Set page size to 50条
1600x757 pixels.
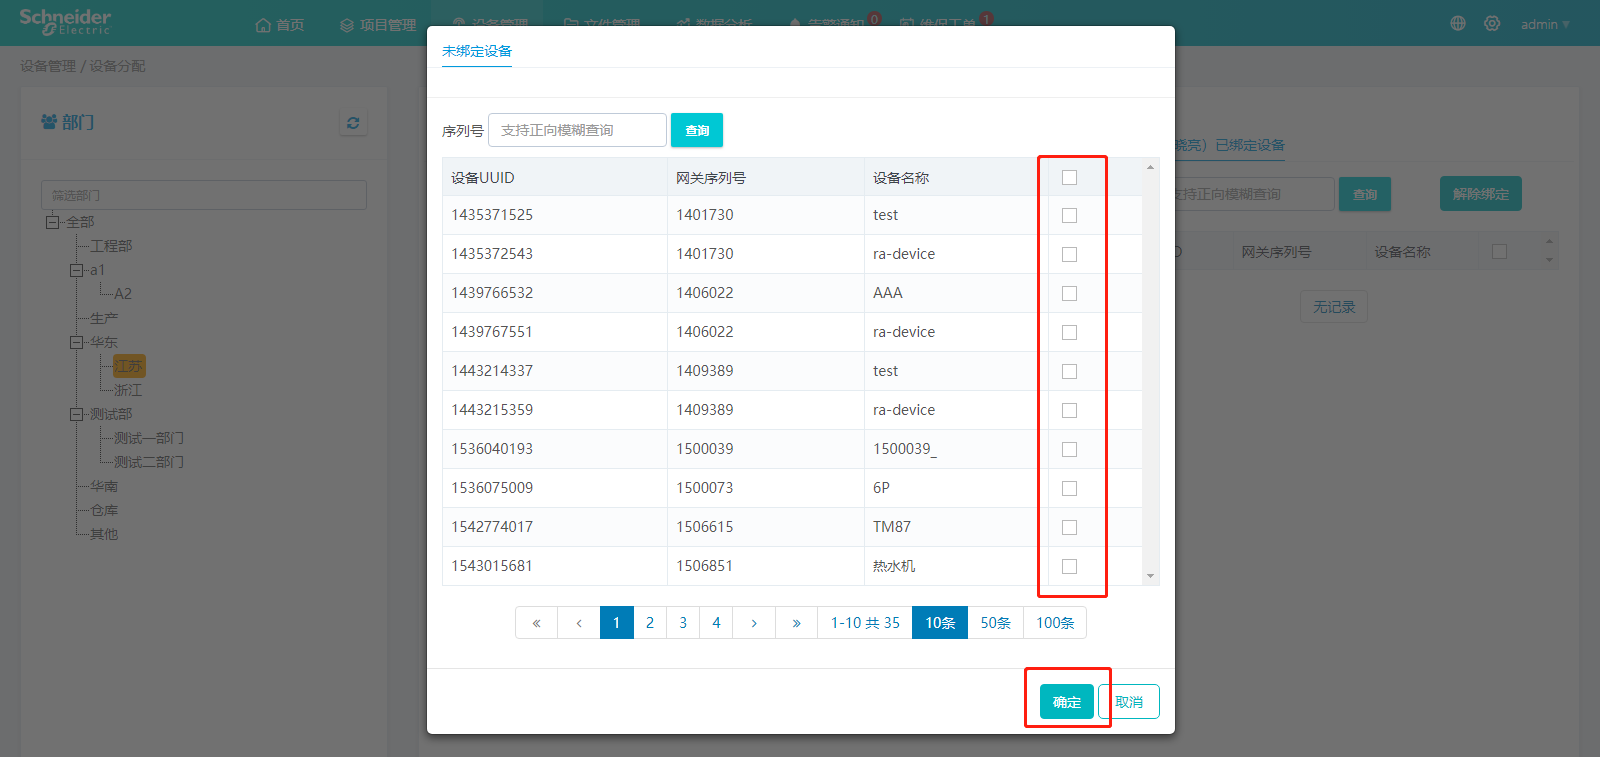[x=995, y=623]
